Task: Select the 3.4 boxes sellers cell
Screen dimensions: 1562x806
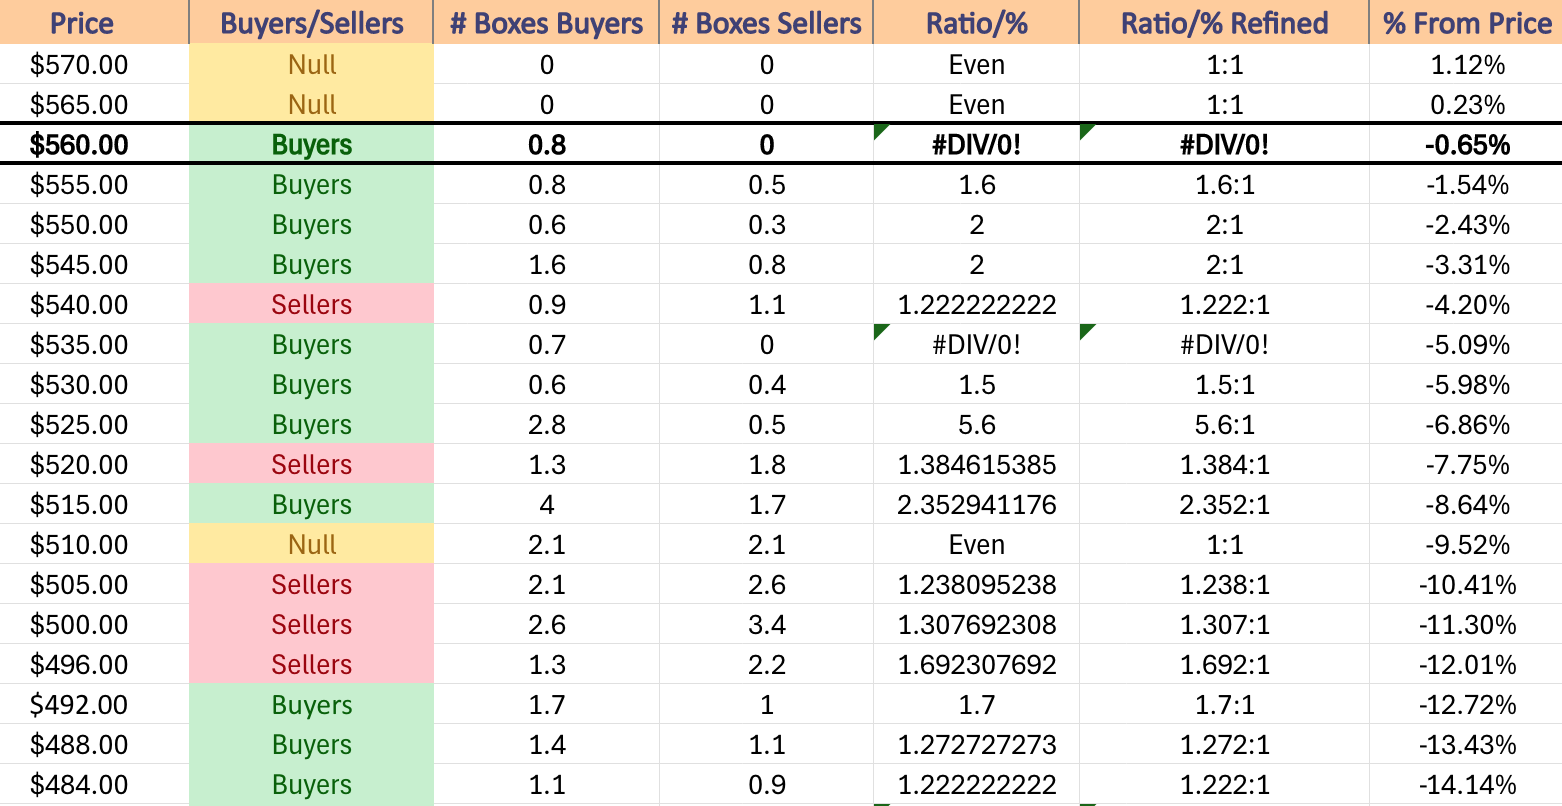Action: (766, 624)
